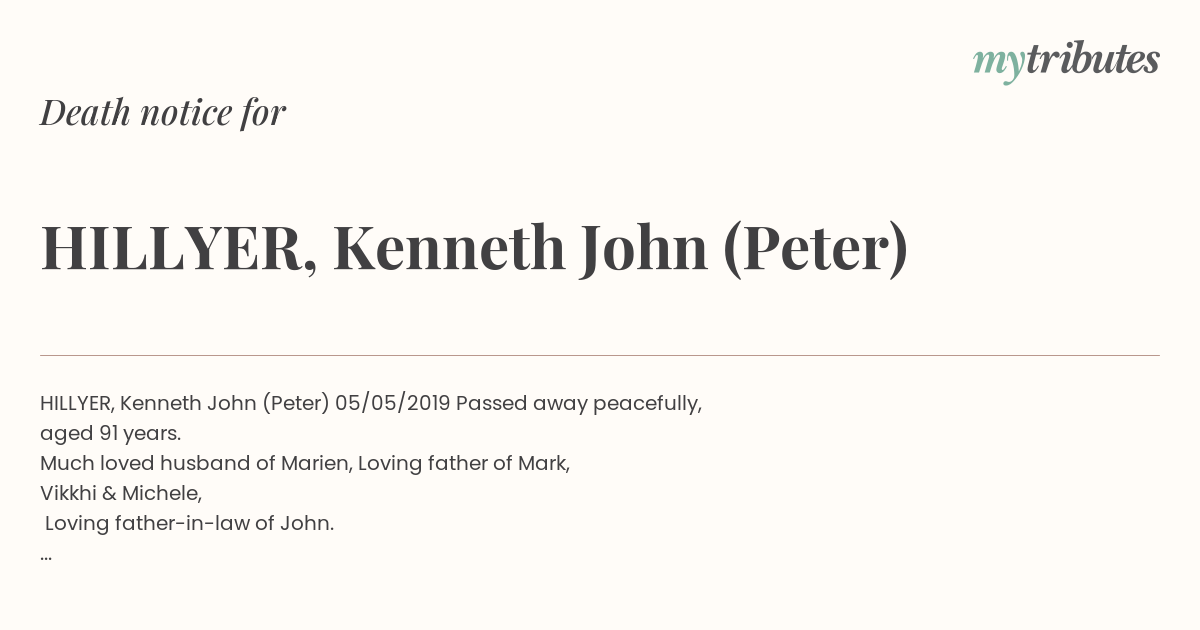The width and height of the screenshot is (1200, 630).
Task: Click the mytributes logo
Action: point(1066,62)
